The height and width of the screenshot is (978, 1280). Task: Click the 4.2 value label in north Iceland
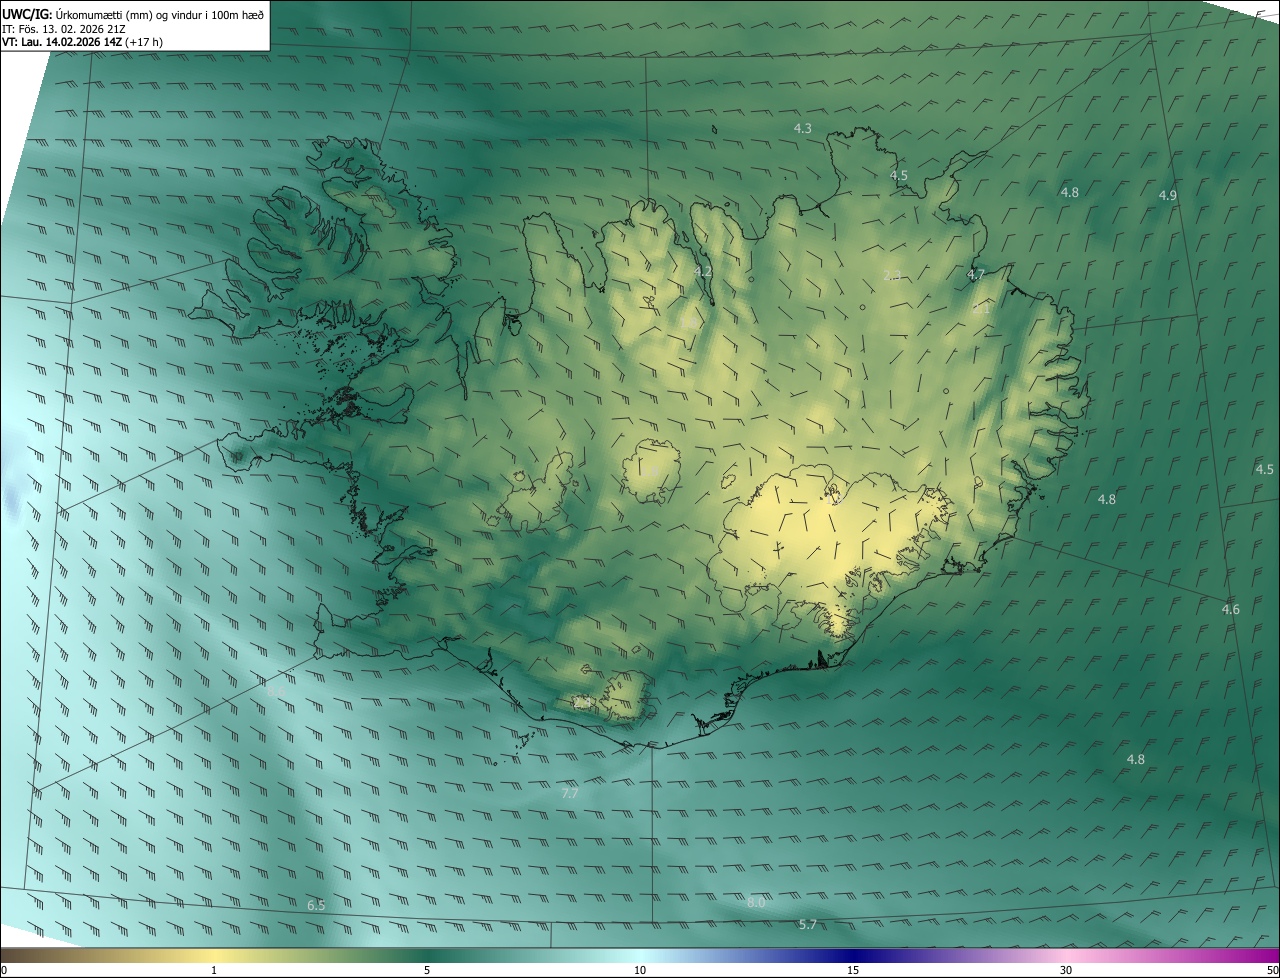tap(703, 271)
